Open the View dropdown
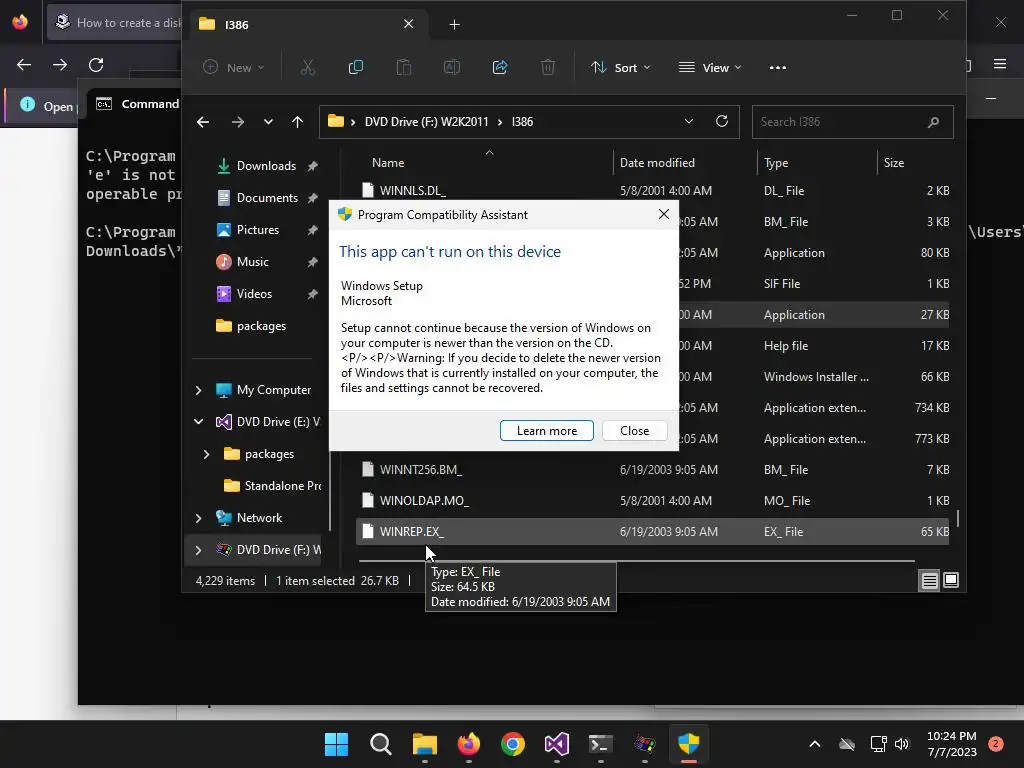Viewport: 1024px width, 768px height. 710,67
